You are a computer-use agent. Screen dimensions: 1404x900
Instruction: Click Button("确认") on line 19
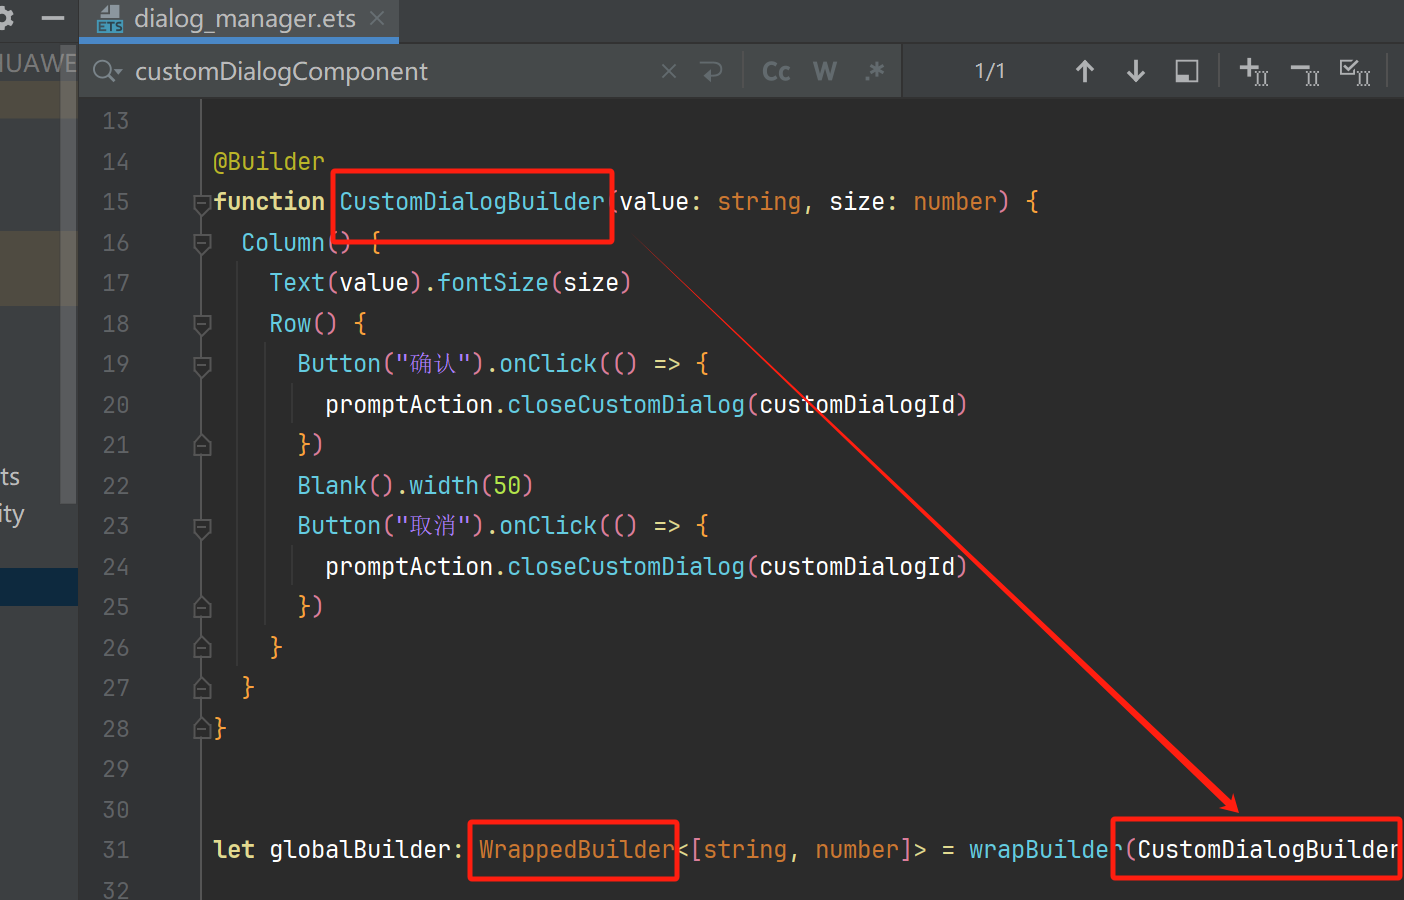391,364
